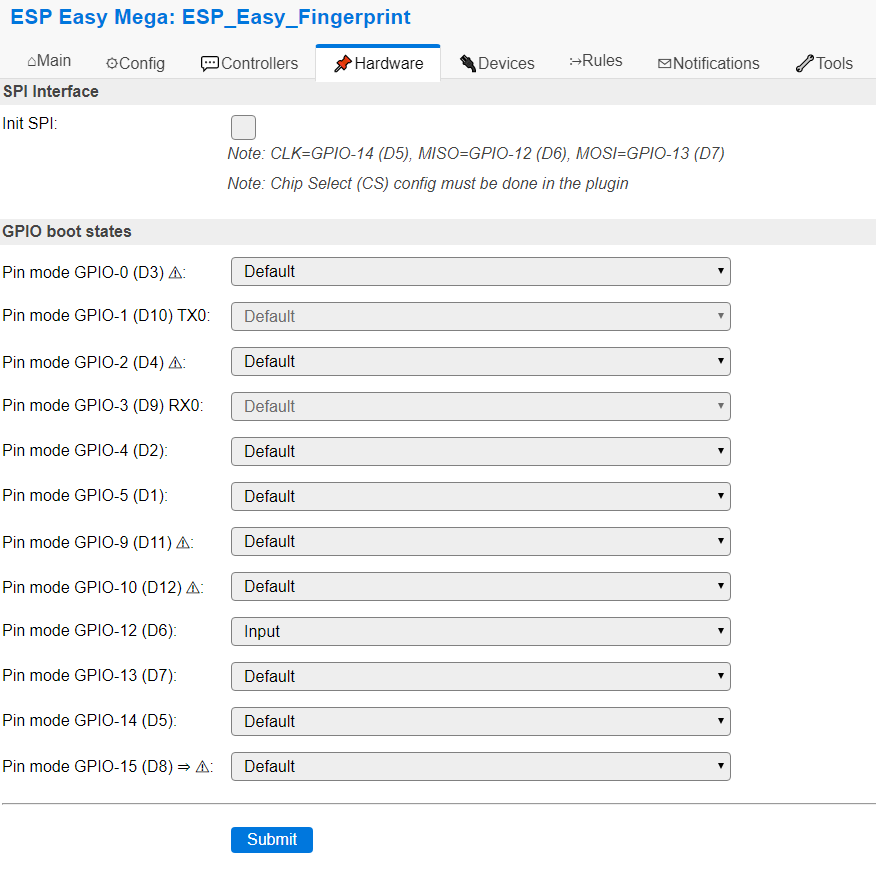Open the GPIO-12 (D6) dropdown set to Input
This screenshot has width=876, height=876.
tap(480, 632)
